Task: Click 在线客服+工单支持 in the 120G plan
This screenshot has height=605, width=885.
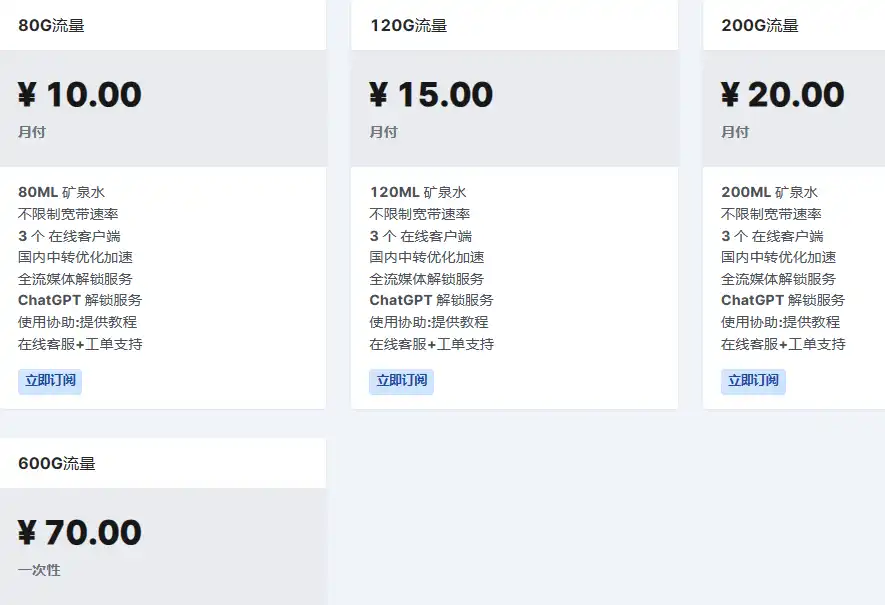Action: (x=431, y=344)
